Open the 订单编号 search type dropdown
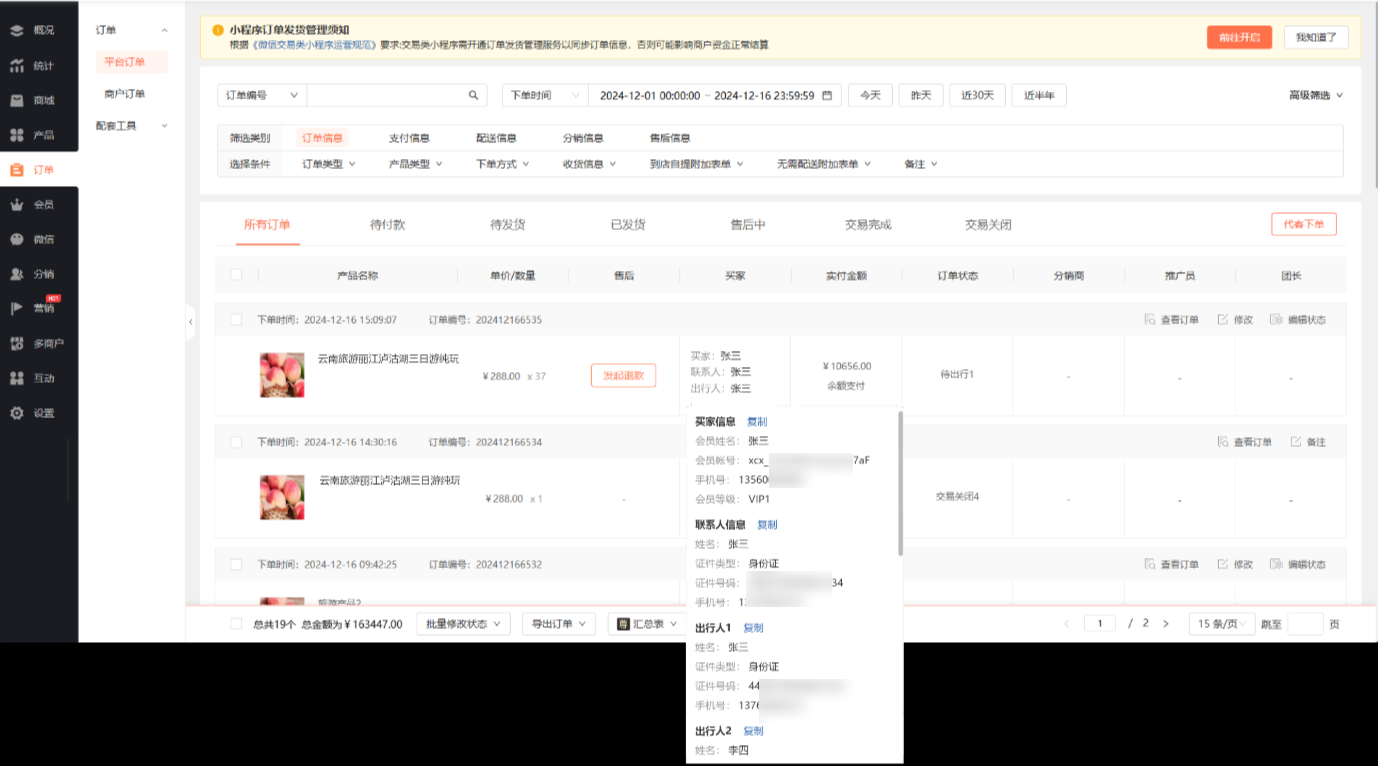This screenshot has height=766, width=1378. pyautogui.click(x=261, y=96)
